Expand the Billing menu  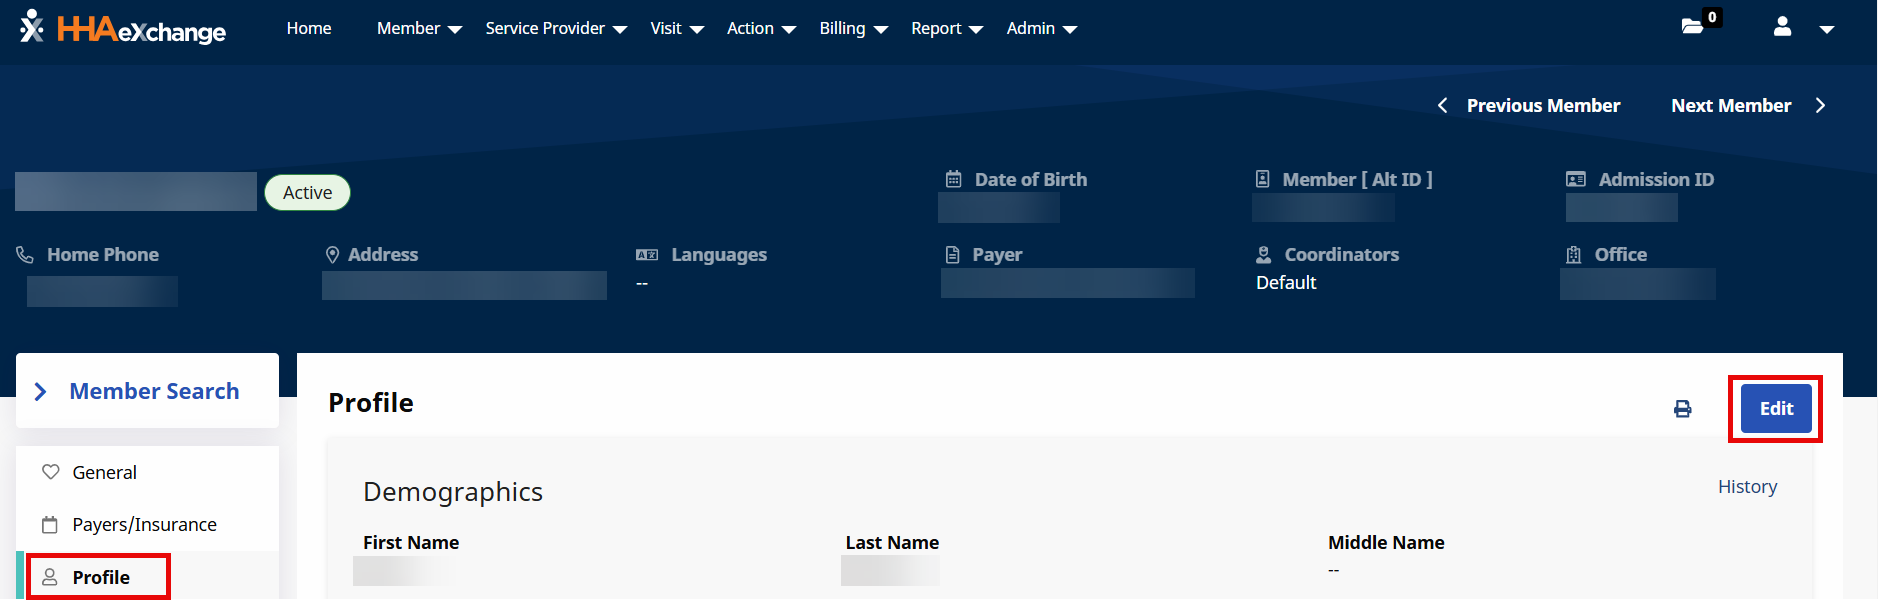(853, 29)
